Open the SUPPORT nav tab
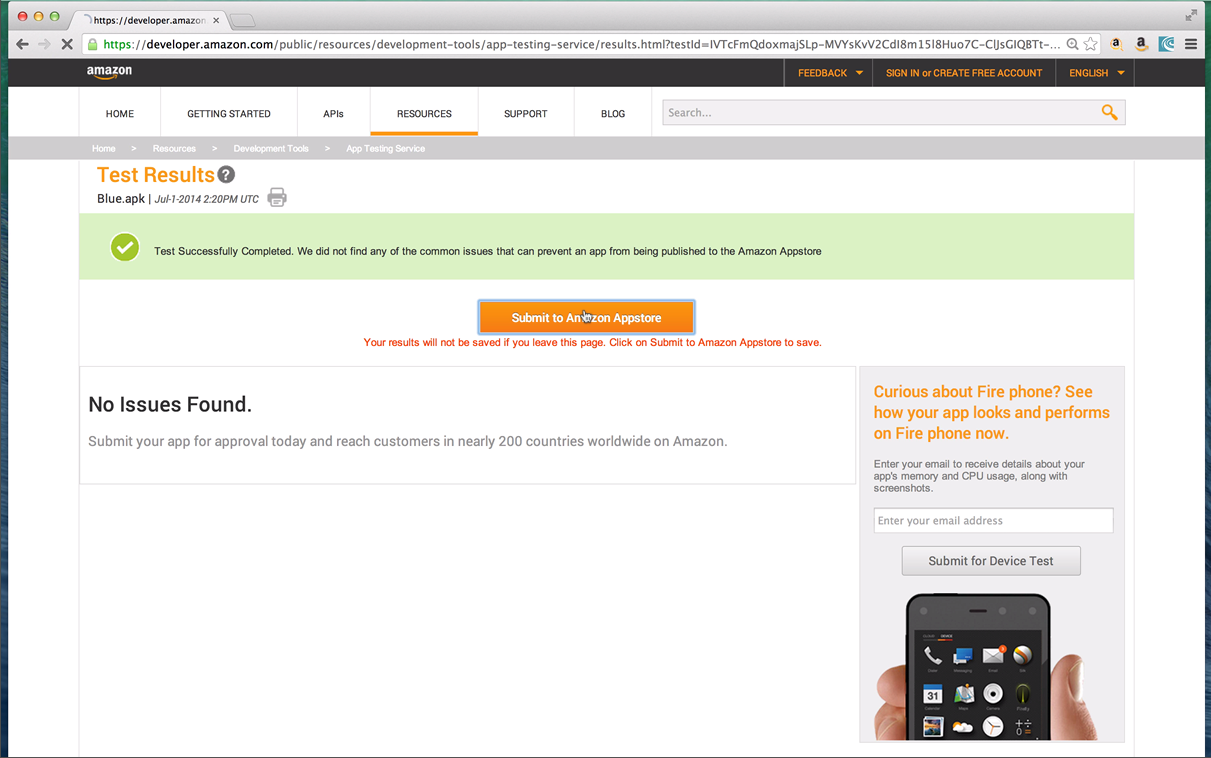1211x758 pixels. coord(526,113)
